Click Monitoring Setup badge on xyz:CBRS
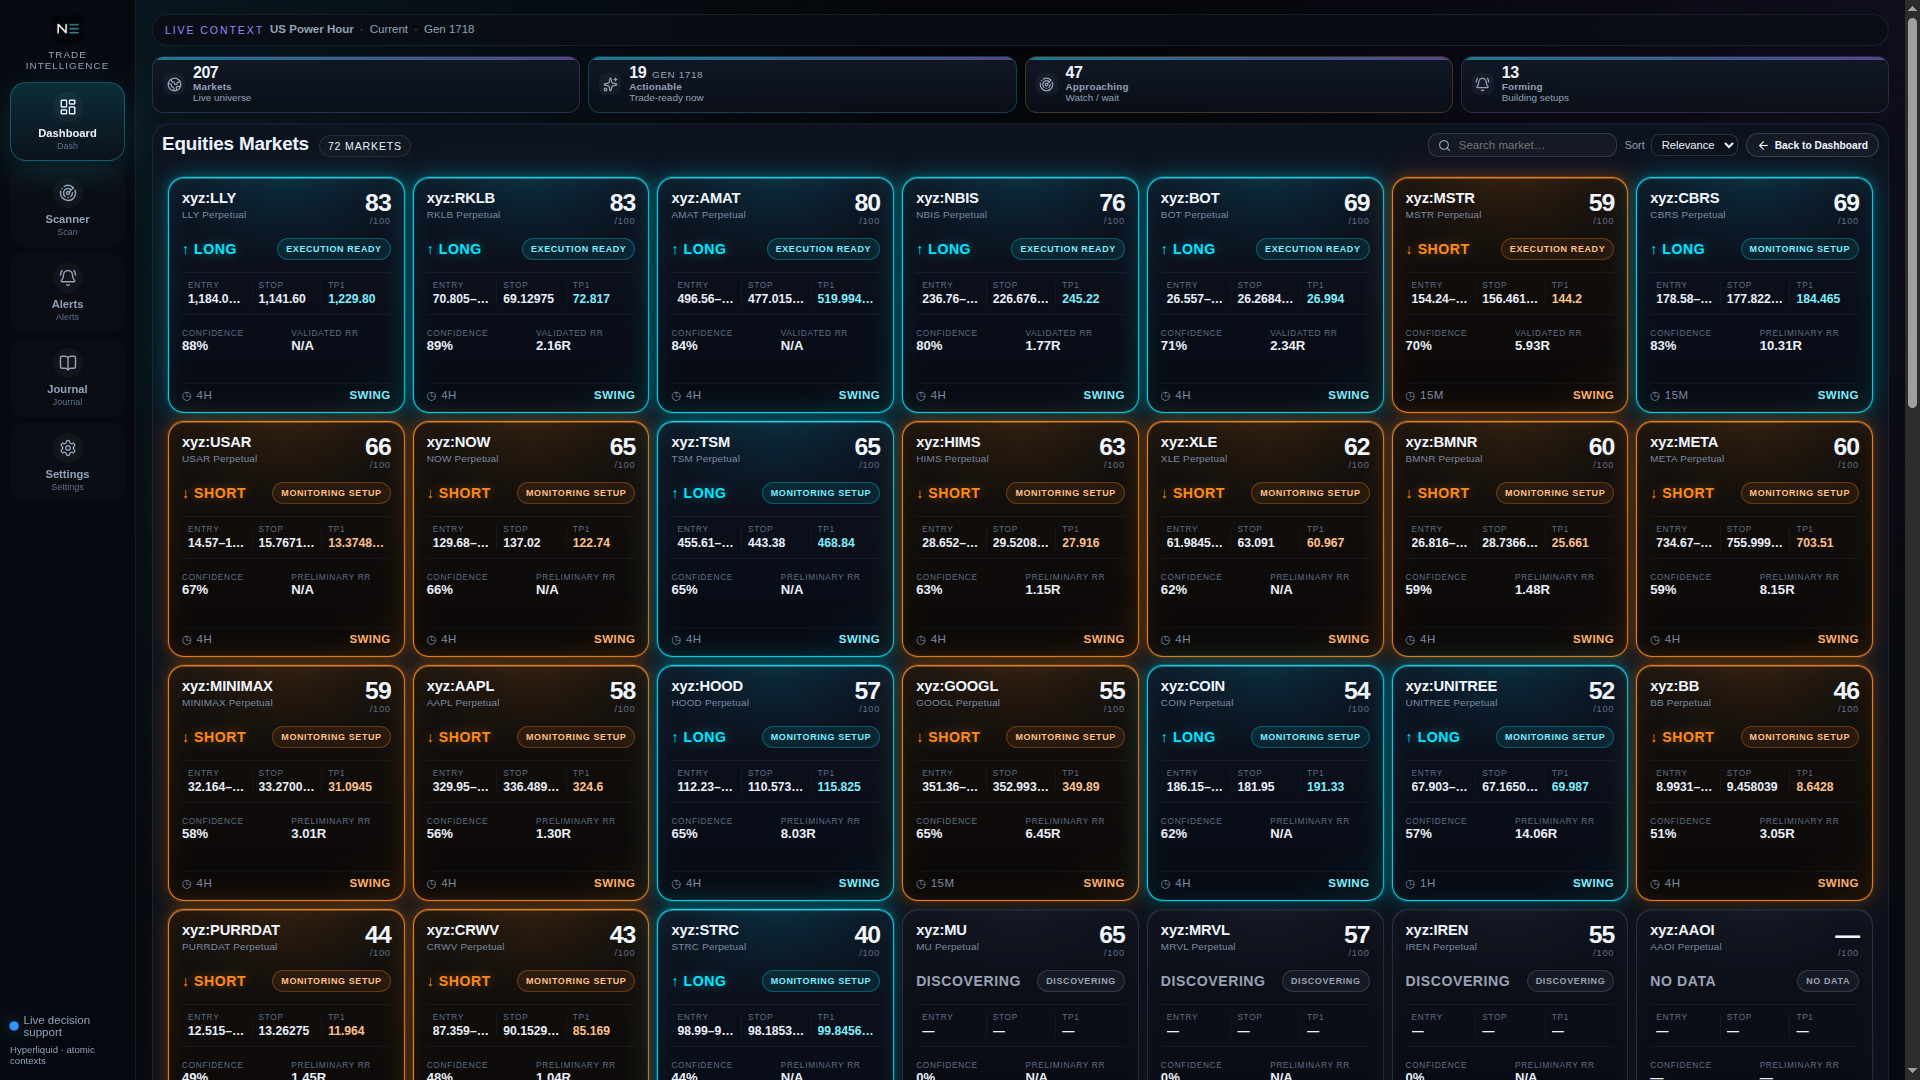Viewport: 1920px width, 1080px height. coord(1799,249)
